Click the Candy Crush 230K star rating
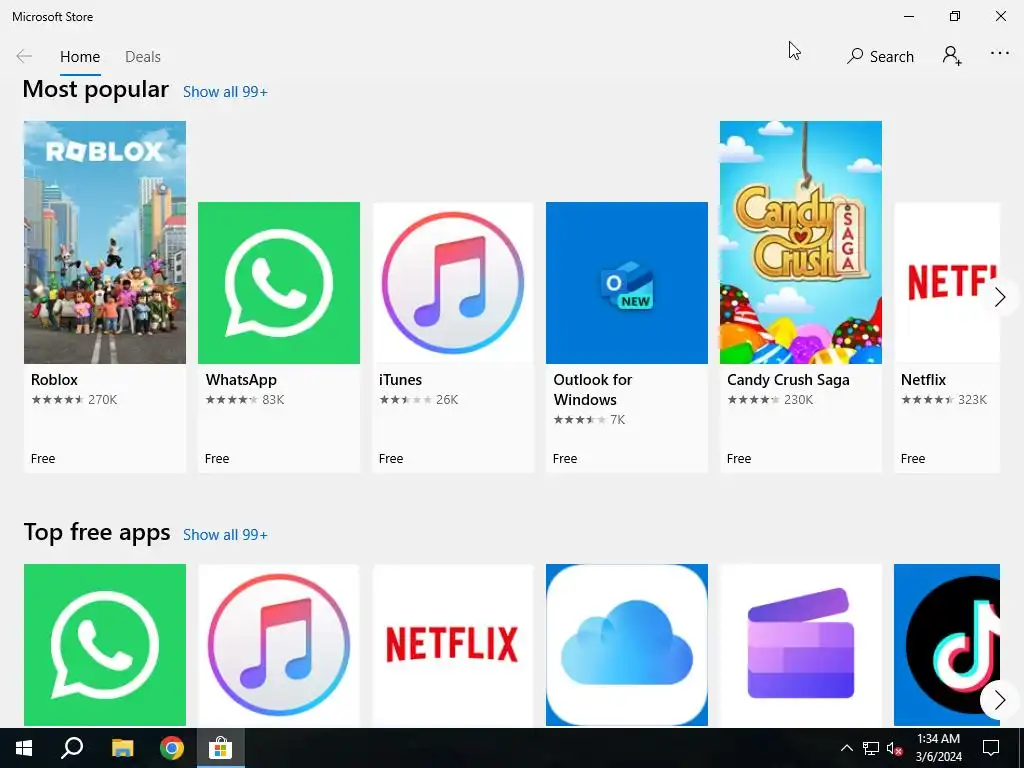 (x=770, y=400)
